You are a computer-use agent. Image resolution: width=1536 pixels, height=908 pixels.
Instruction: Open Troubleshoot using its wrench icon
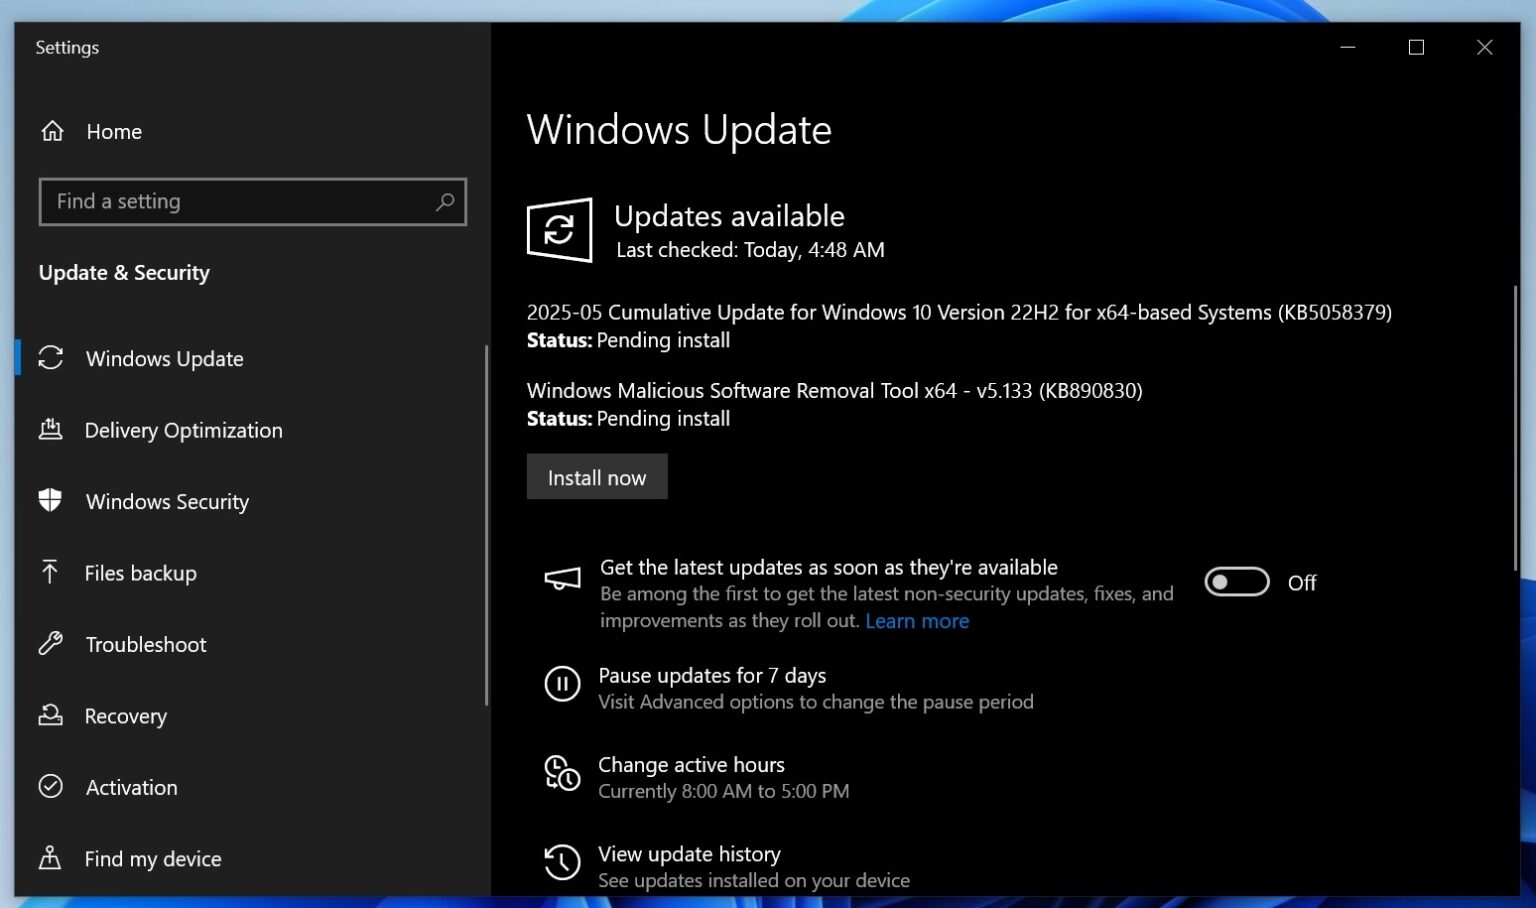tap(52, 644)
